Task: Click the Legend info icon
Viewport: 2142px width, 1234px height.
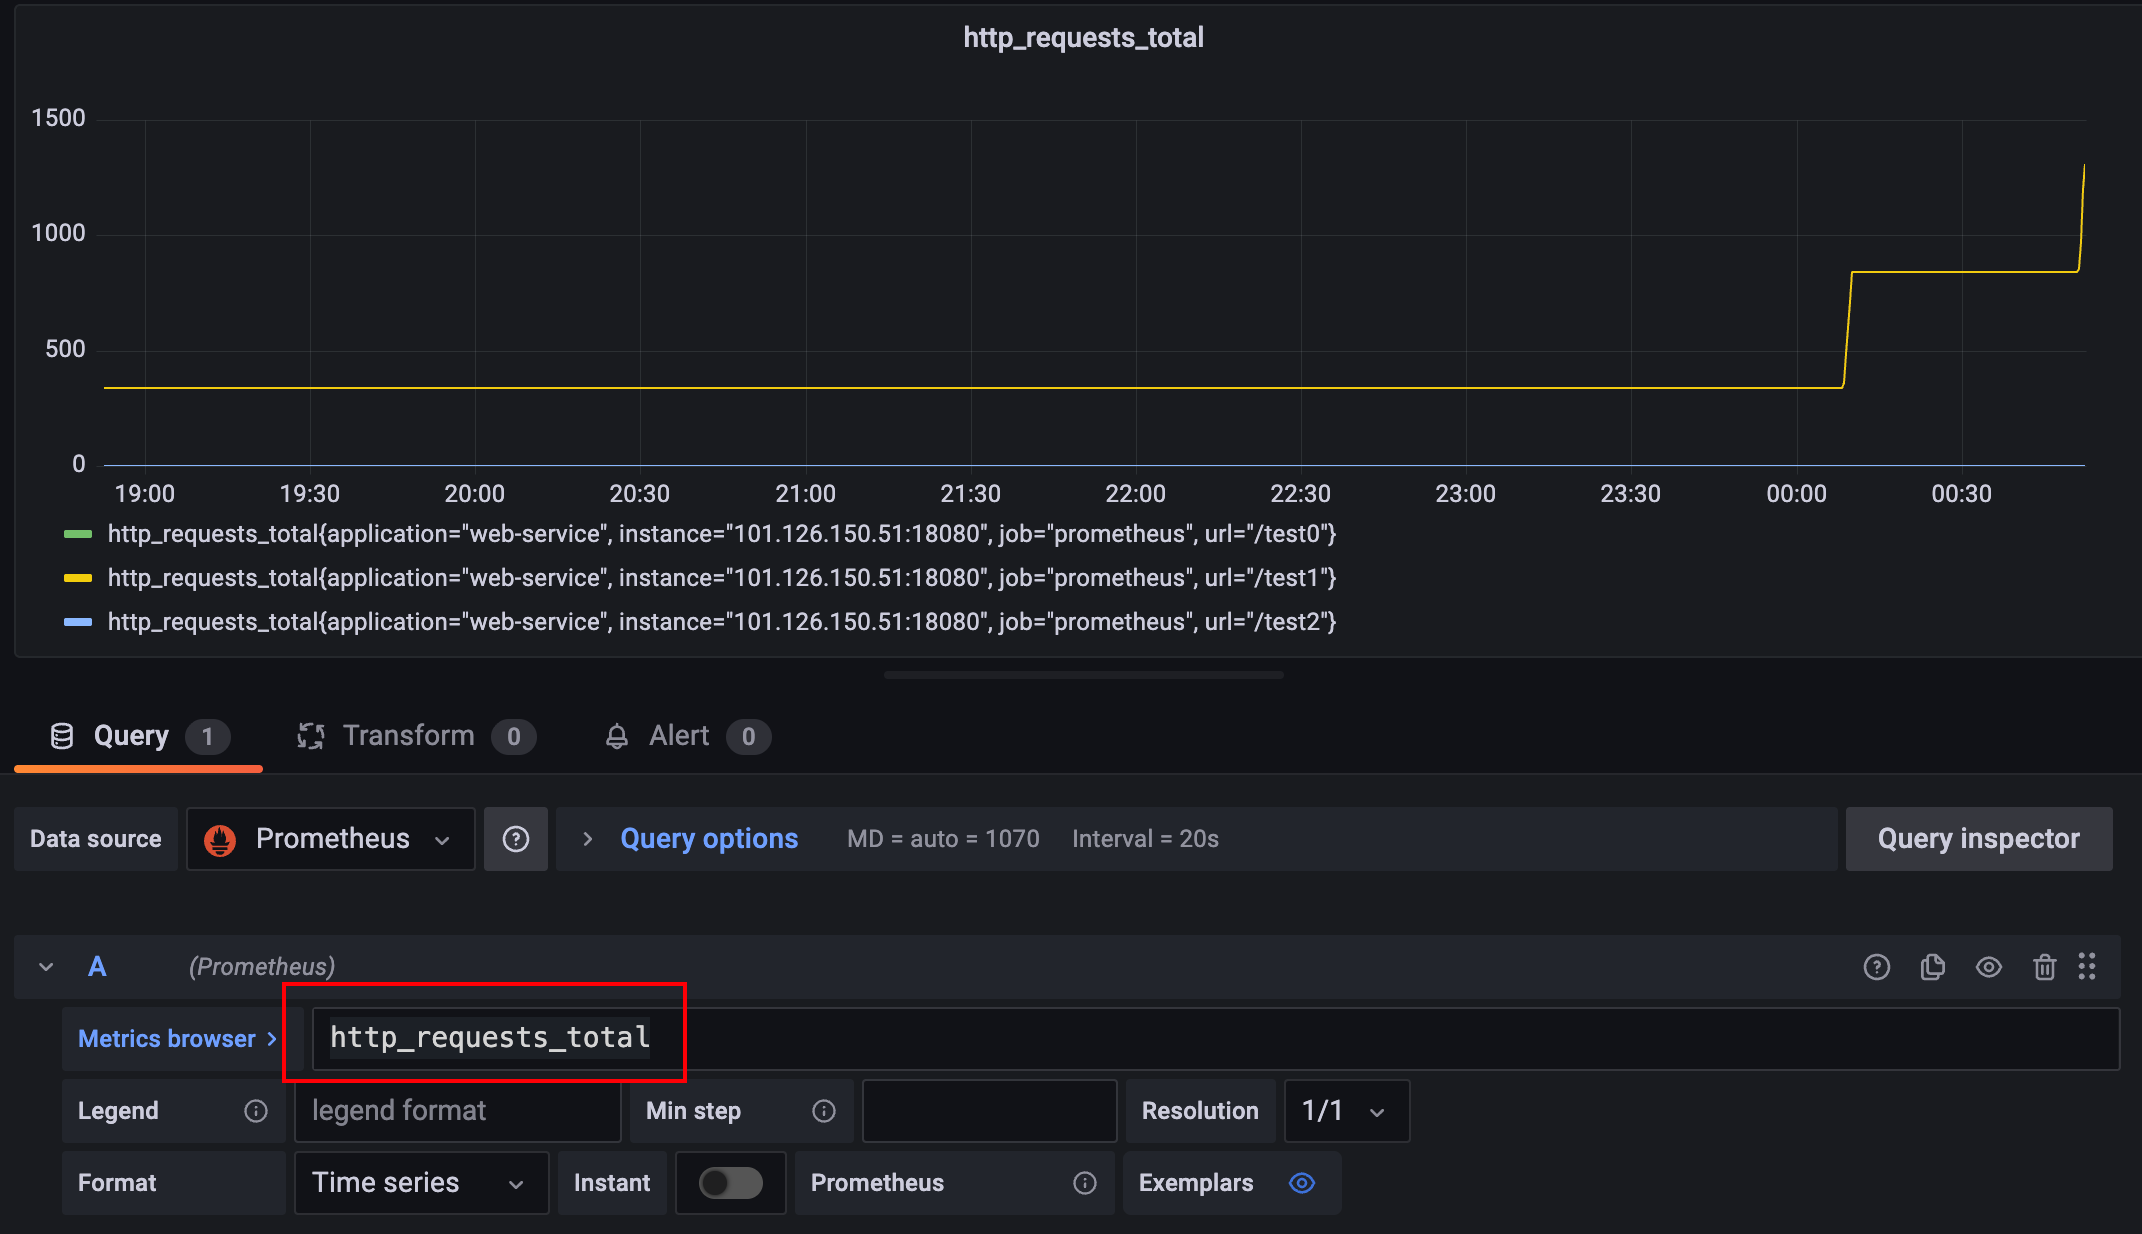Action: pos(256,1111)
